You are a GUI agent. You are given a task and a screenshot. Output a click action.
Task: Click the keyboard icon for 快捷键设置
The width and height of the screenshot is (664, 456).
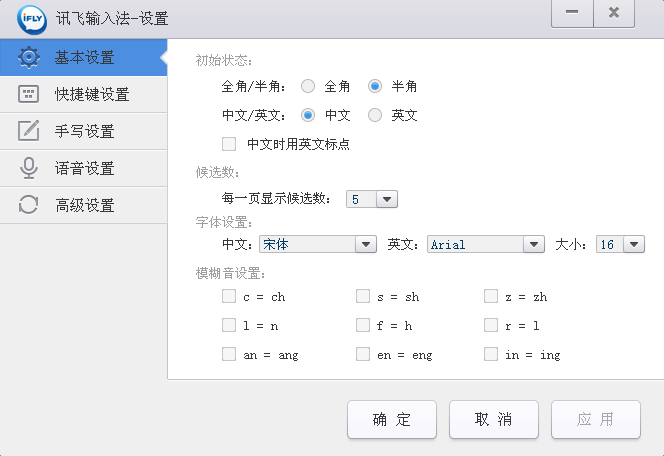29,94
